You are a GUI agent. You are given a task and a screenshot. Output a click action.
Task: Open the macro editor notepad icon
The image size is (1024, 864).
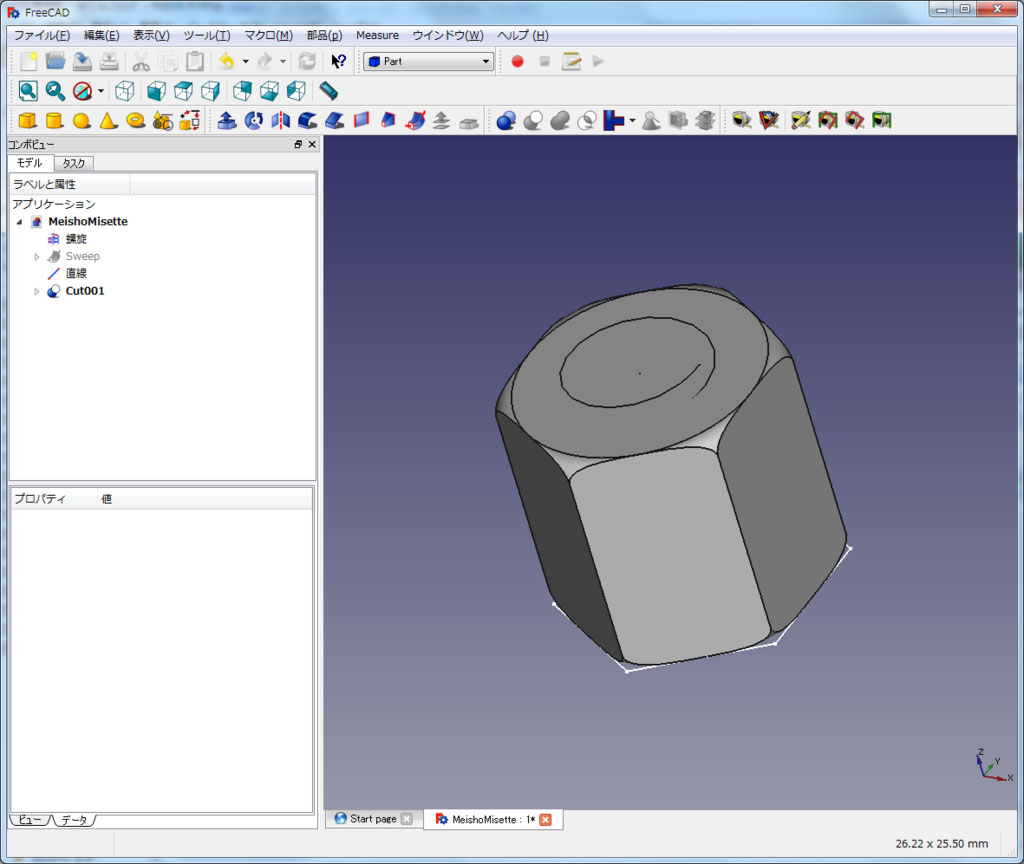tap(571, 61)
